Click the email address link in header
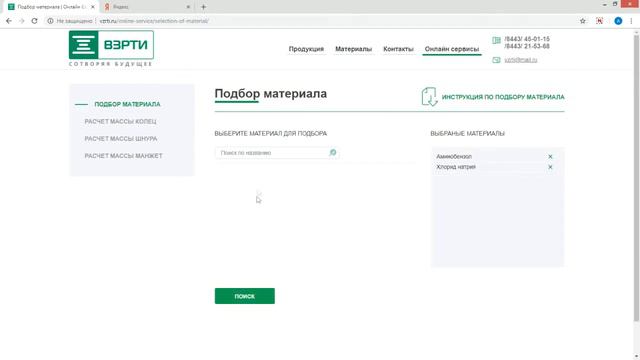 click(x=520, y=60)
